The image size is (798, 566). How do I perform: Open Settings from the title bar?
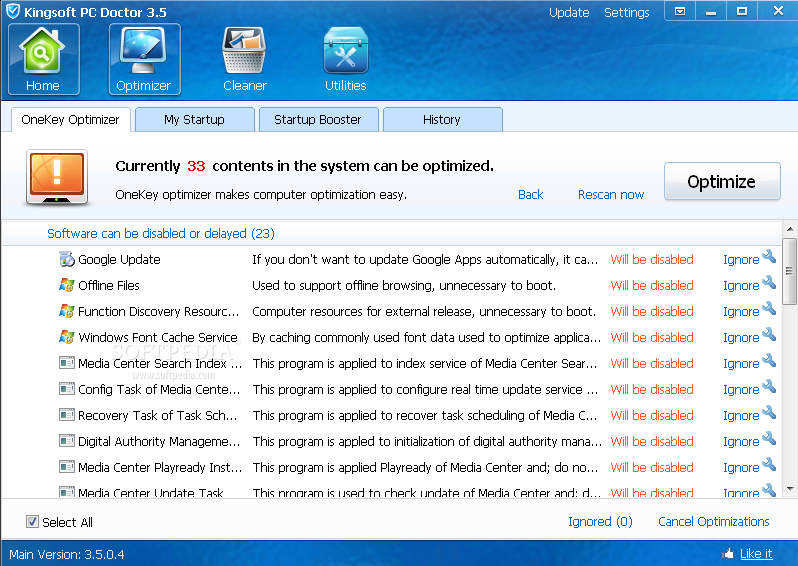[x=626, y=12]
